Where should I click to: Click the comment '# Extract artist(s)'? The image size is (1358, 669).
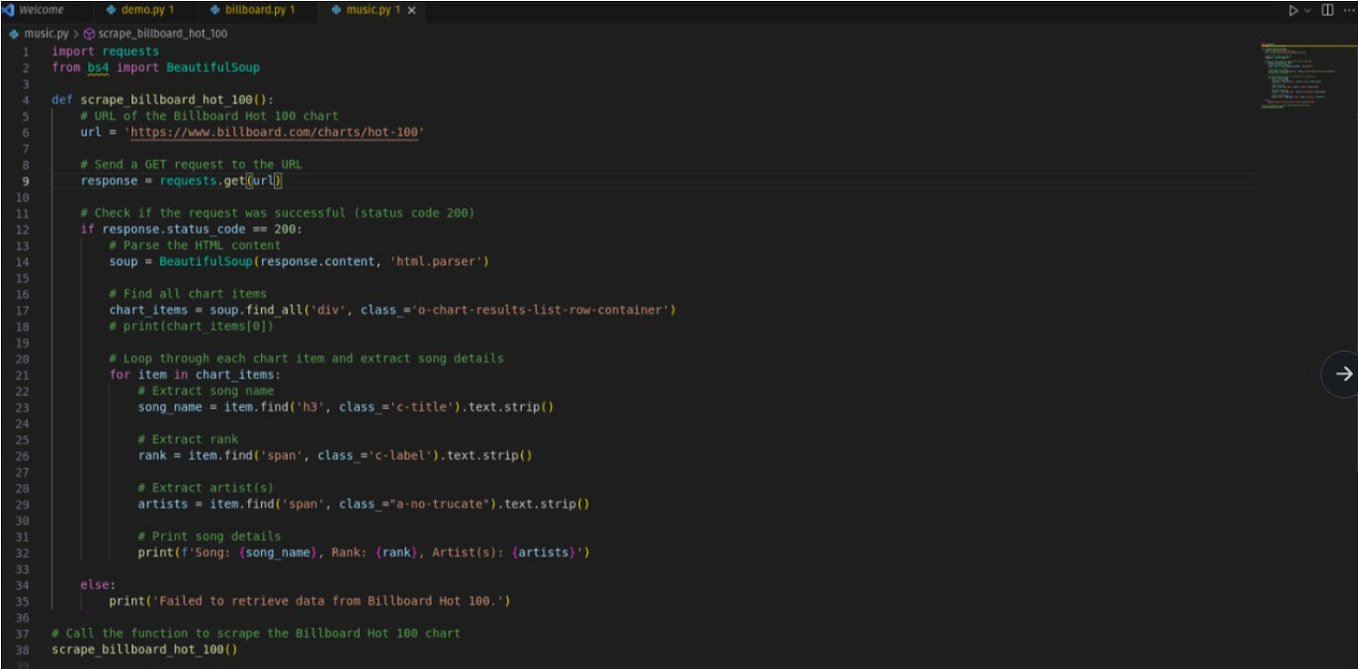(x=206, y=488)
